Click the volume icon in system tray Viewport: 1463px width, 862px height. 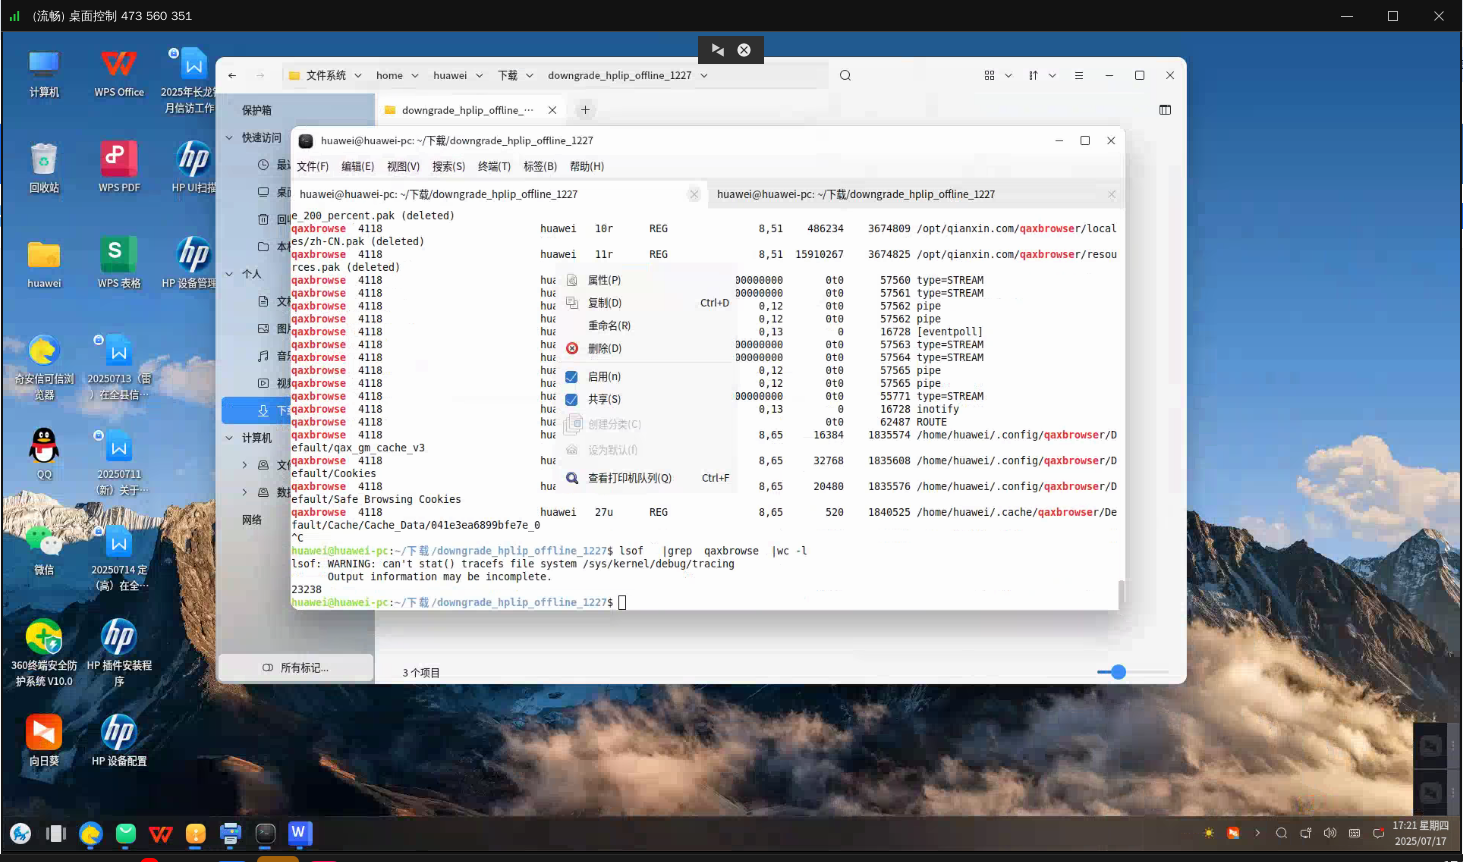coord(1330,833)
